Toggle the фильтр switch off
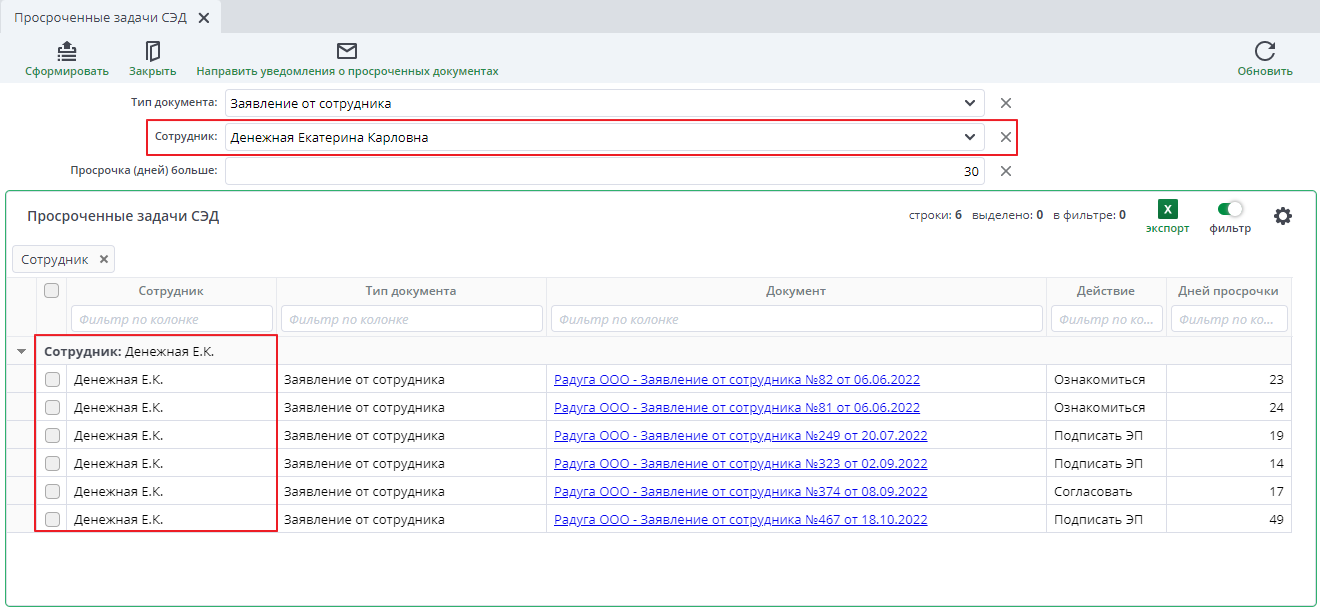 1230,209
